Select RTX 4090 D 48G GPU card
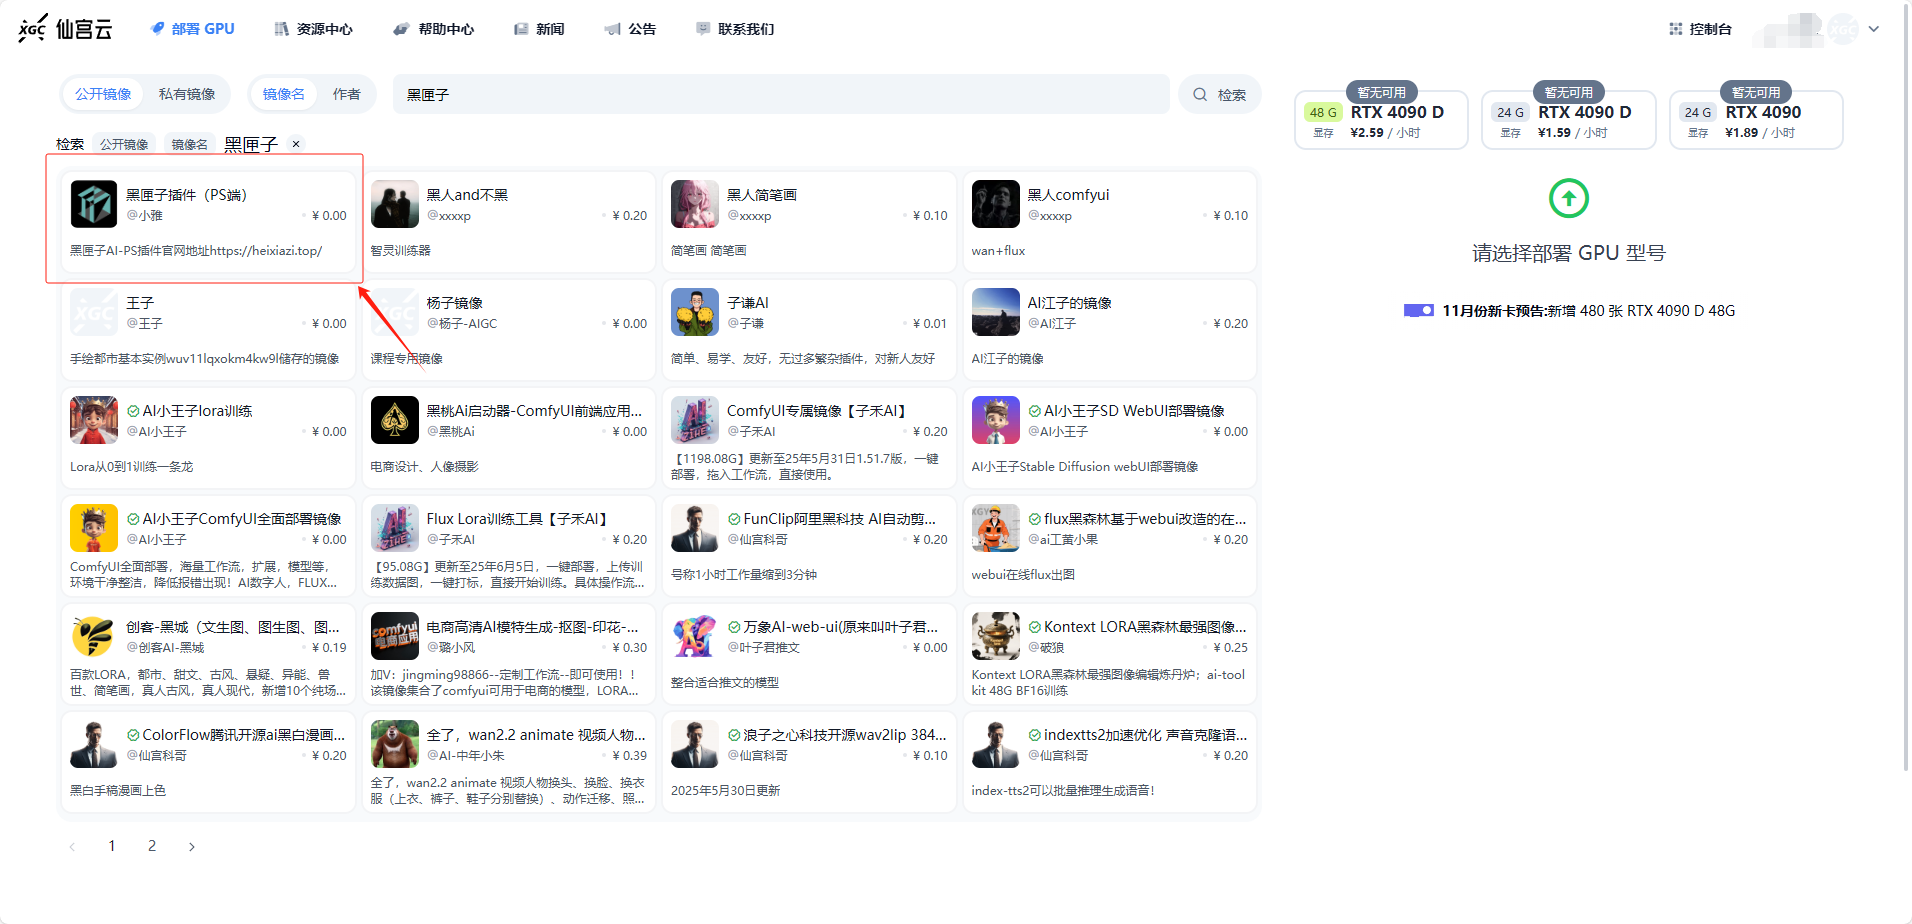The height and width of the screenshot is (924, 1912). (1381, 120)
